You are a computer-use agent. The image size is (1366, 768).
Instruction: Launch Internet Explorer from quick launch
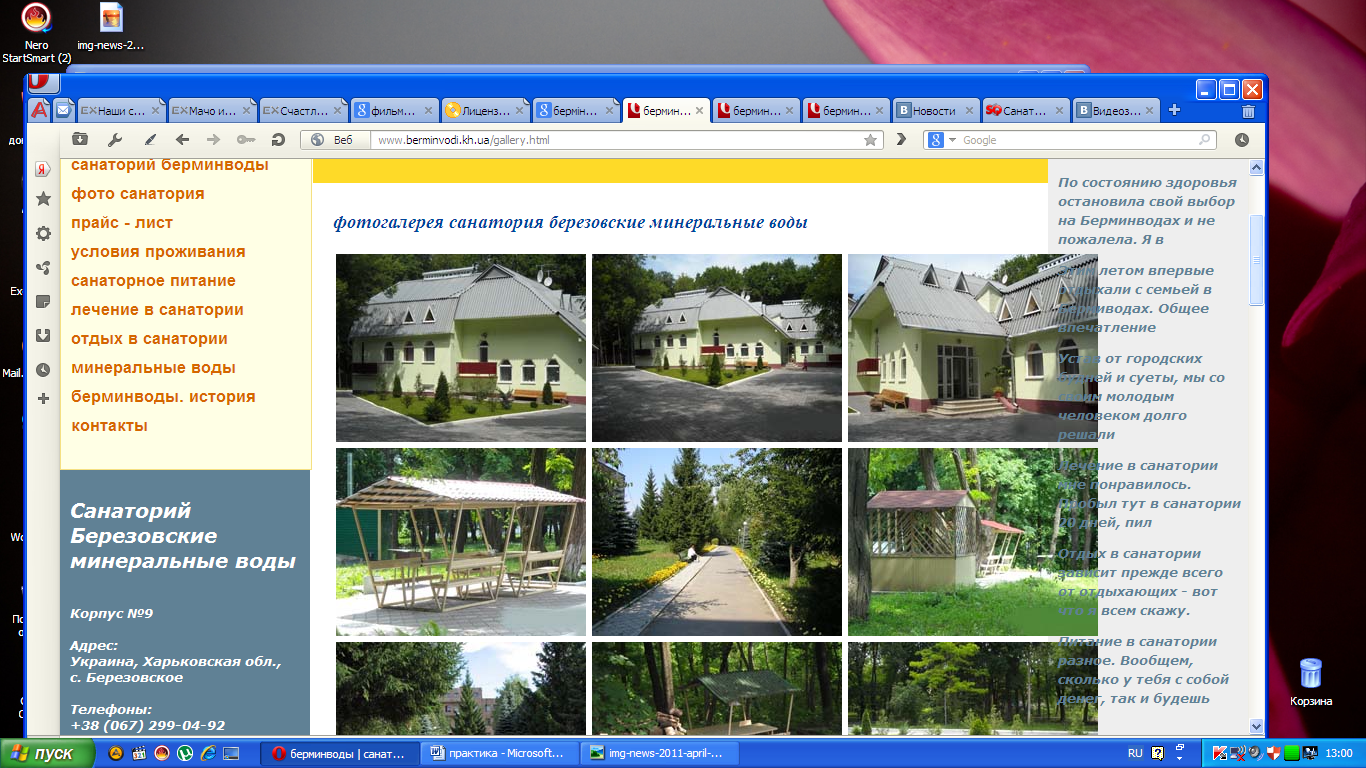click(208, 753)
